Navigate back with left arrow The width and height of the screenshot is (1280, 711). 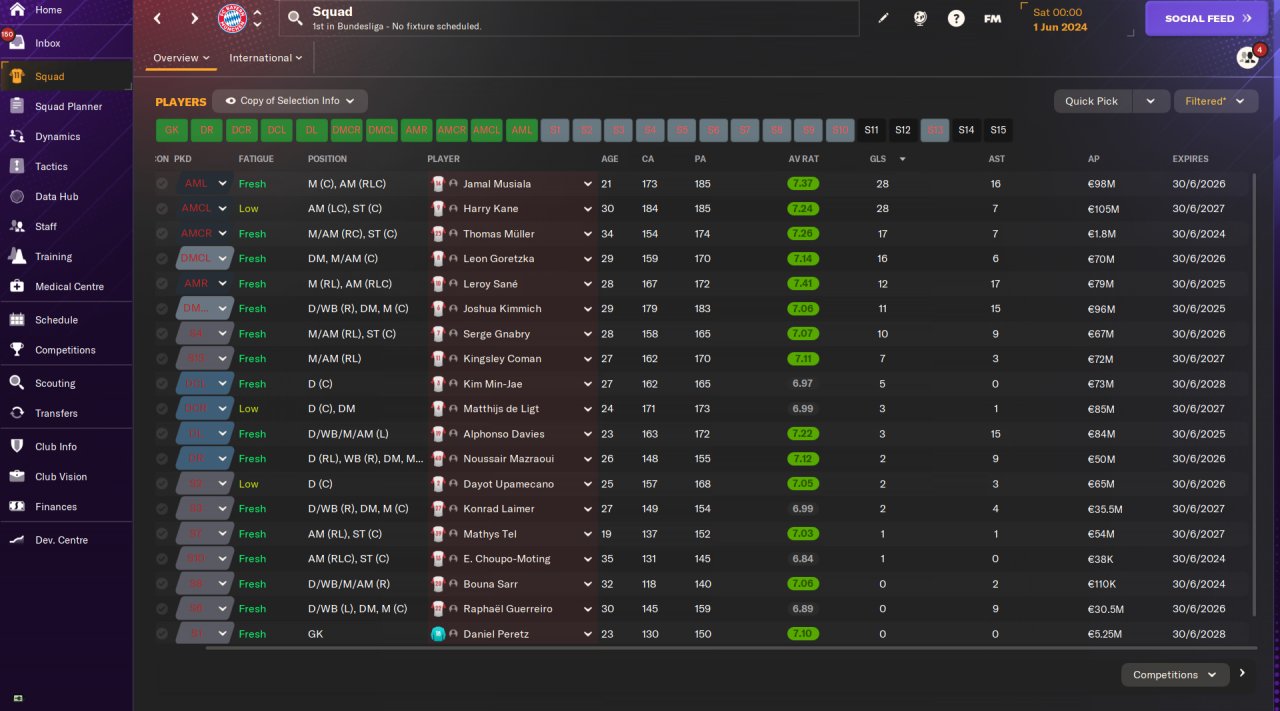click(x=158, y=18)
